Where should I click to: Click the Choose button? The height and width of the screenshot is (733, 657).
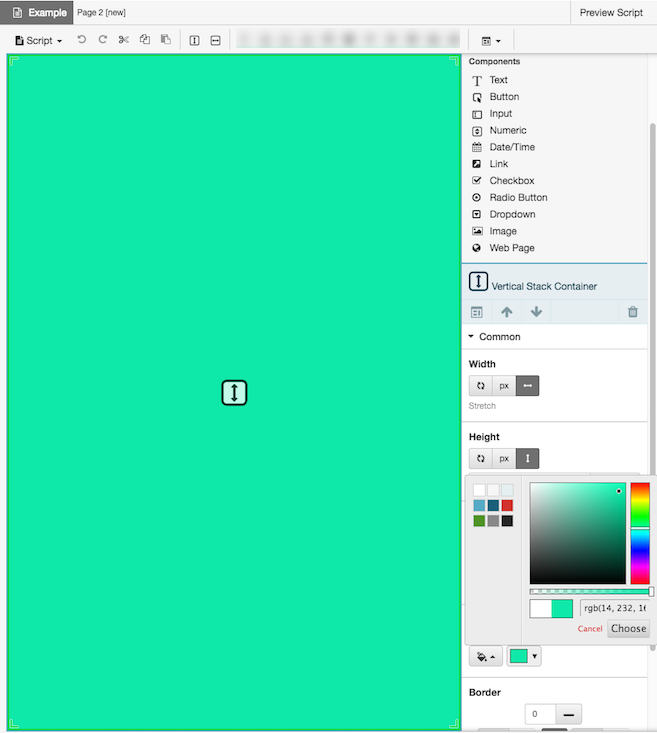(x=628, y=628)
